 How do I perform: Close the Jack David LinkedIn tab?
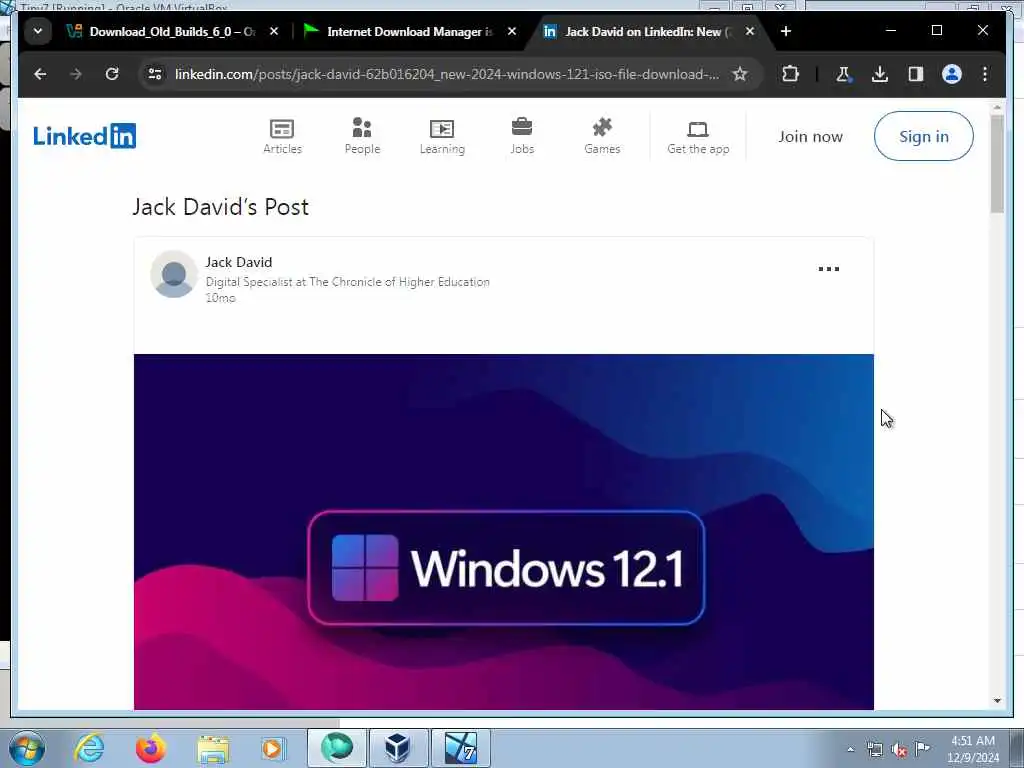750,31
